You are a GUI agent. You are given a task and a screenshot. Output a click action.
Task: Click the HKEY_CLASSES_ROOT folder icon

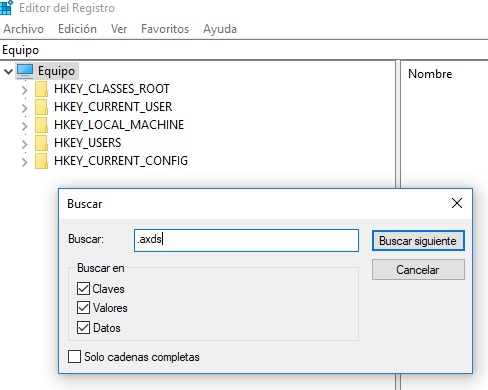click(x=41, y=89)
